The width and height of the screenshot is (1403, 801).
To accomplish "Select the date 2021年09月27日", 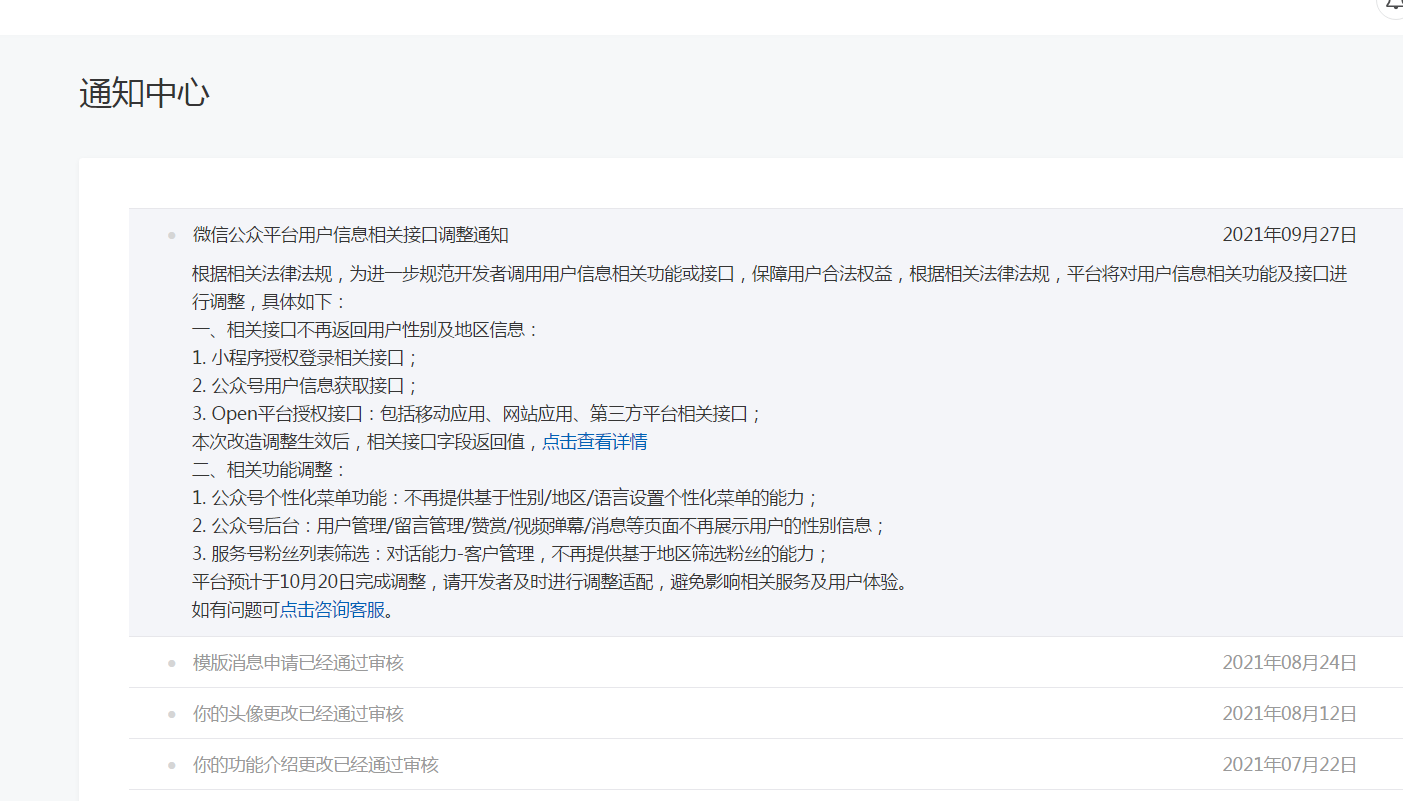I will click(x=1290, y=235).
